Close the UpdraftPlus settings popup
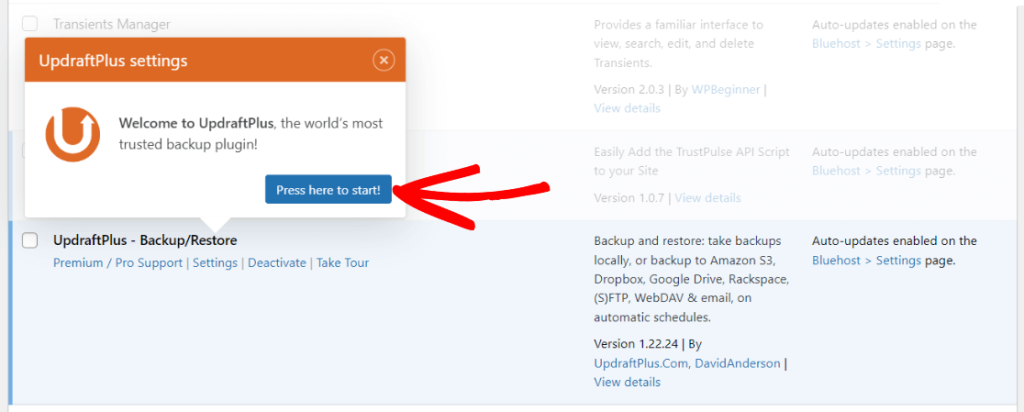Image resolution: width=1024 pixels, height=412 pixels. tap(384, 61)
